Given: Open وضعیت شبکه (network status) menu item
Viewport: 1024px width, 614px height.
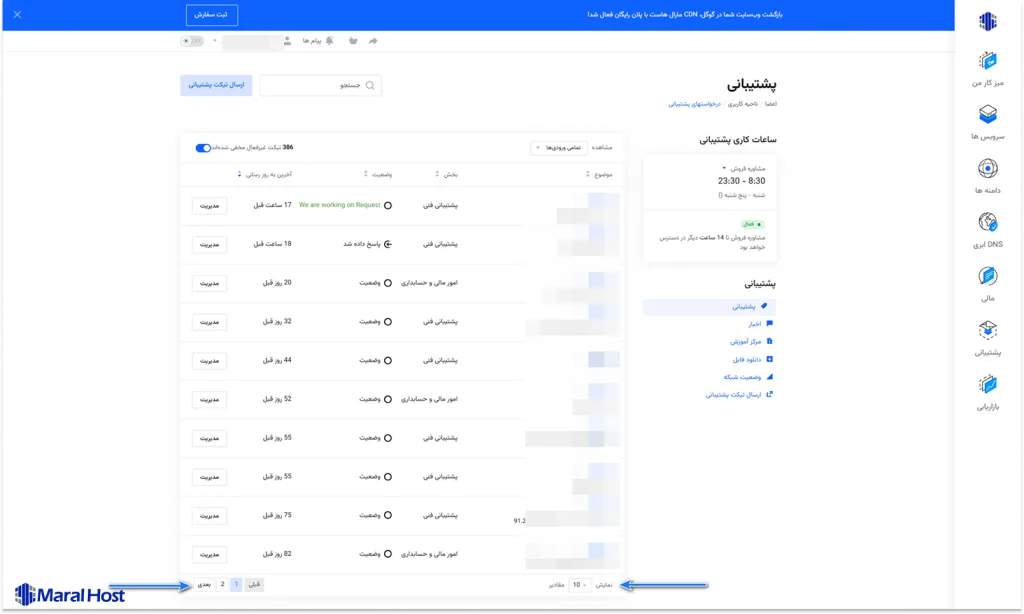Looking at the screenshot, I should pos(748,377).
